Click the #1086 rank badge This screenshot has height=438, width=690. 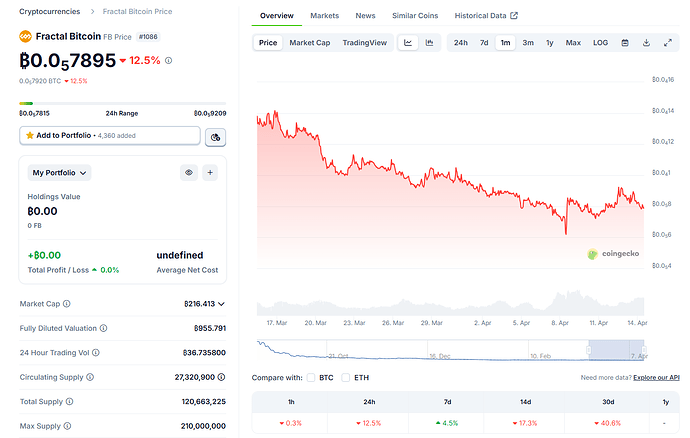coord(148,37)
